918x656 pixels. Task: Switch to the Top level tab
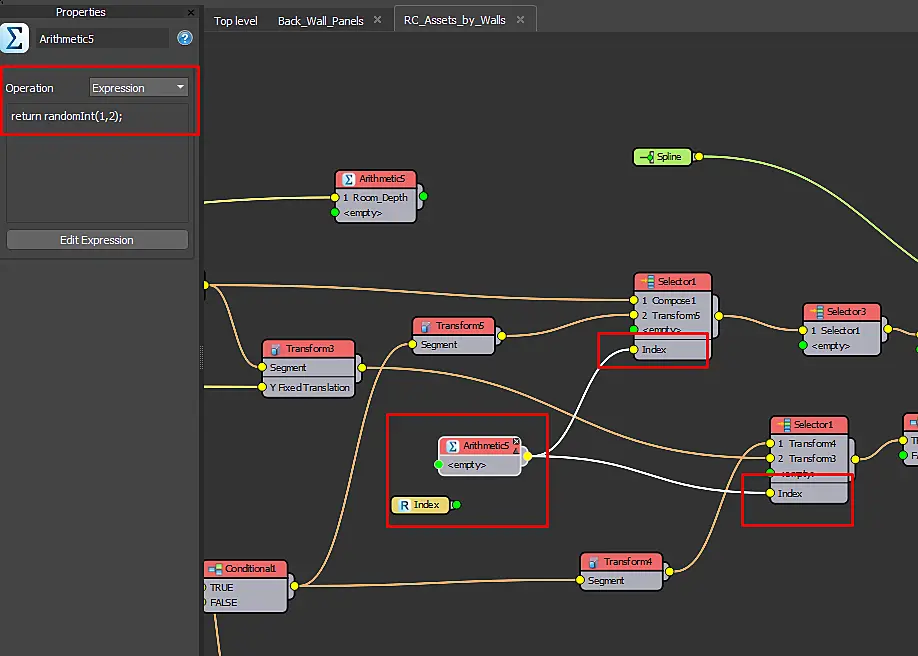235,20
